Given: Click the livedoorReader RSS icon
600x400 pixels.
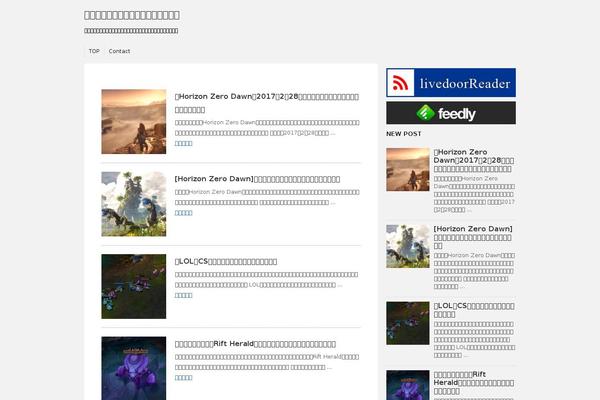Looking at the screenshot, I should pos(400,83).
